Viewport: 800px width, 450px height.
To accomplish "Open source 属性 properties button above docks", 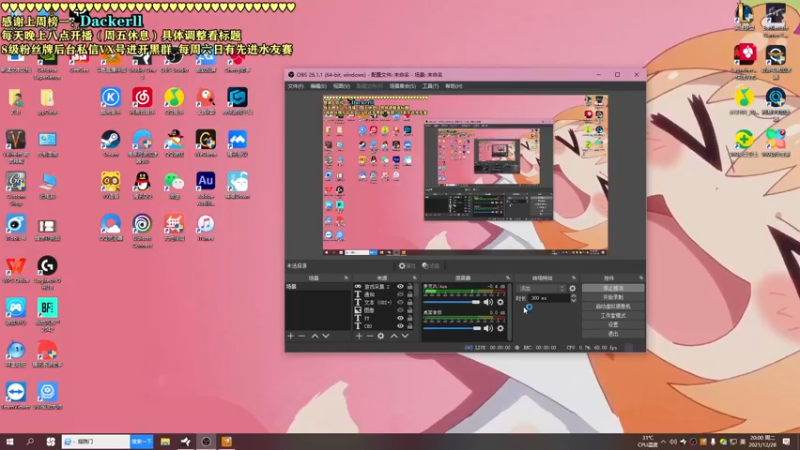I will click(x=407, y=266).
